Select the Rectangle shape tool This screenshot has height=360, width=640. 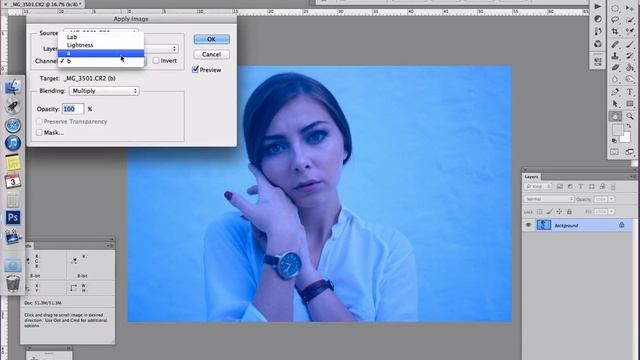tap(630, 104)
